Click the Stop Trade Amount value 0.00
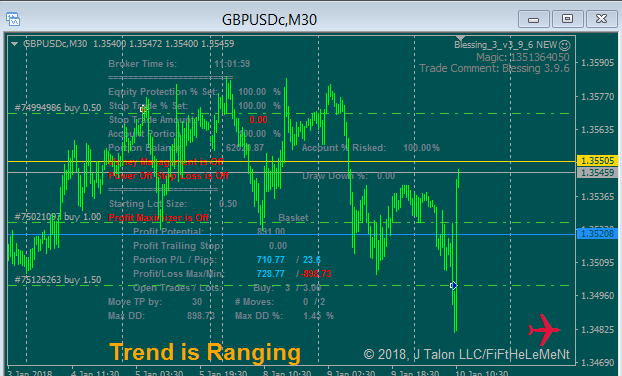Viewport: 622px width, 376px height. click(x=258, y=120)
